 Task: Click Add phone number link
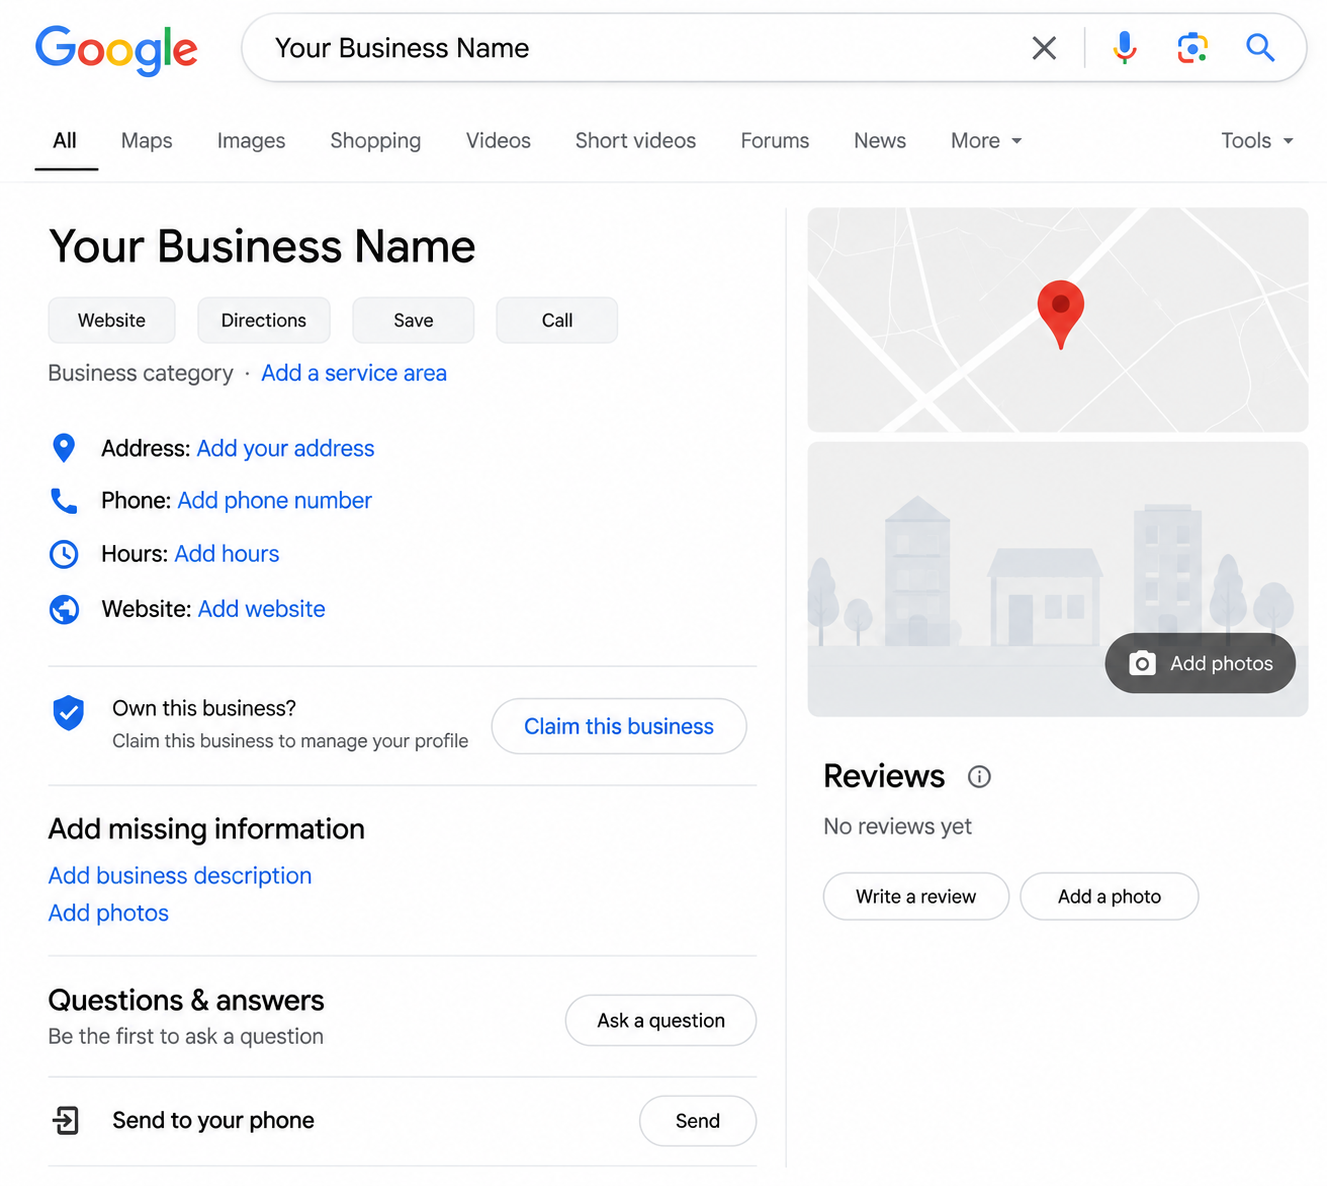[x=275, y=500]
